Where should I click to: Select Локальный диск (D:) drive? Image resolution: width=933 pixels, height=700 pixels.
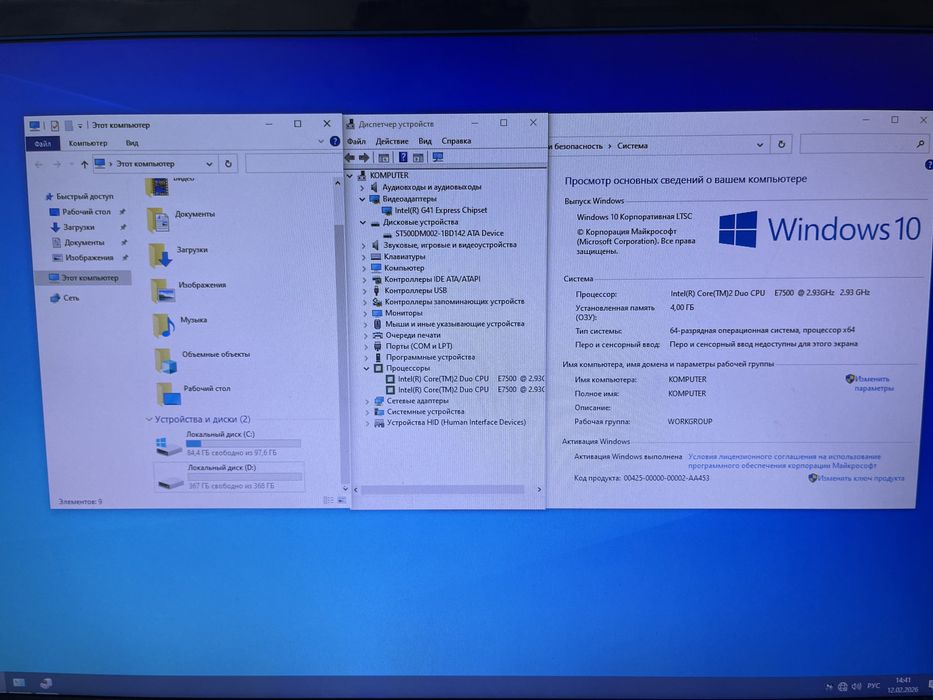[230, 477]
